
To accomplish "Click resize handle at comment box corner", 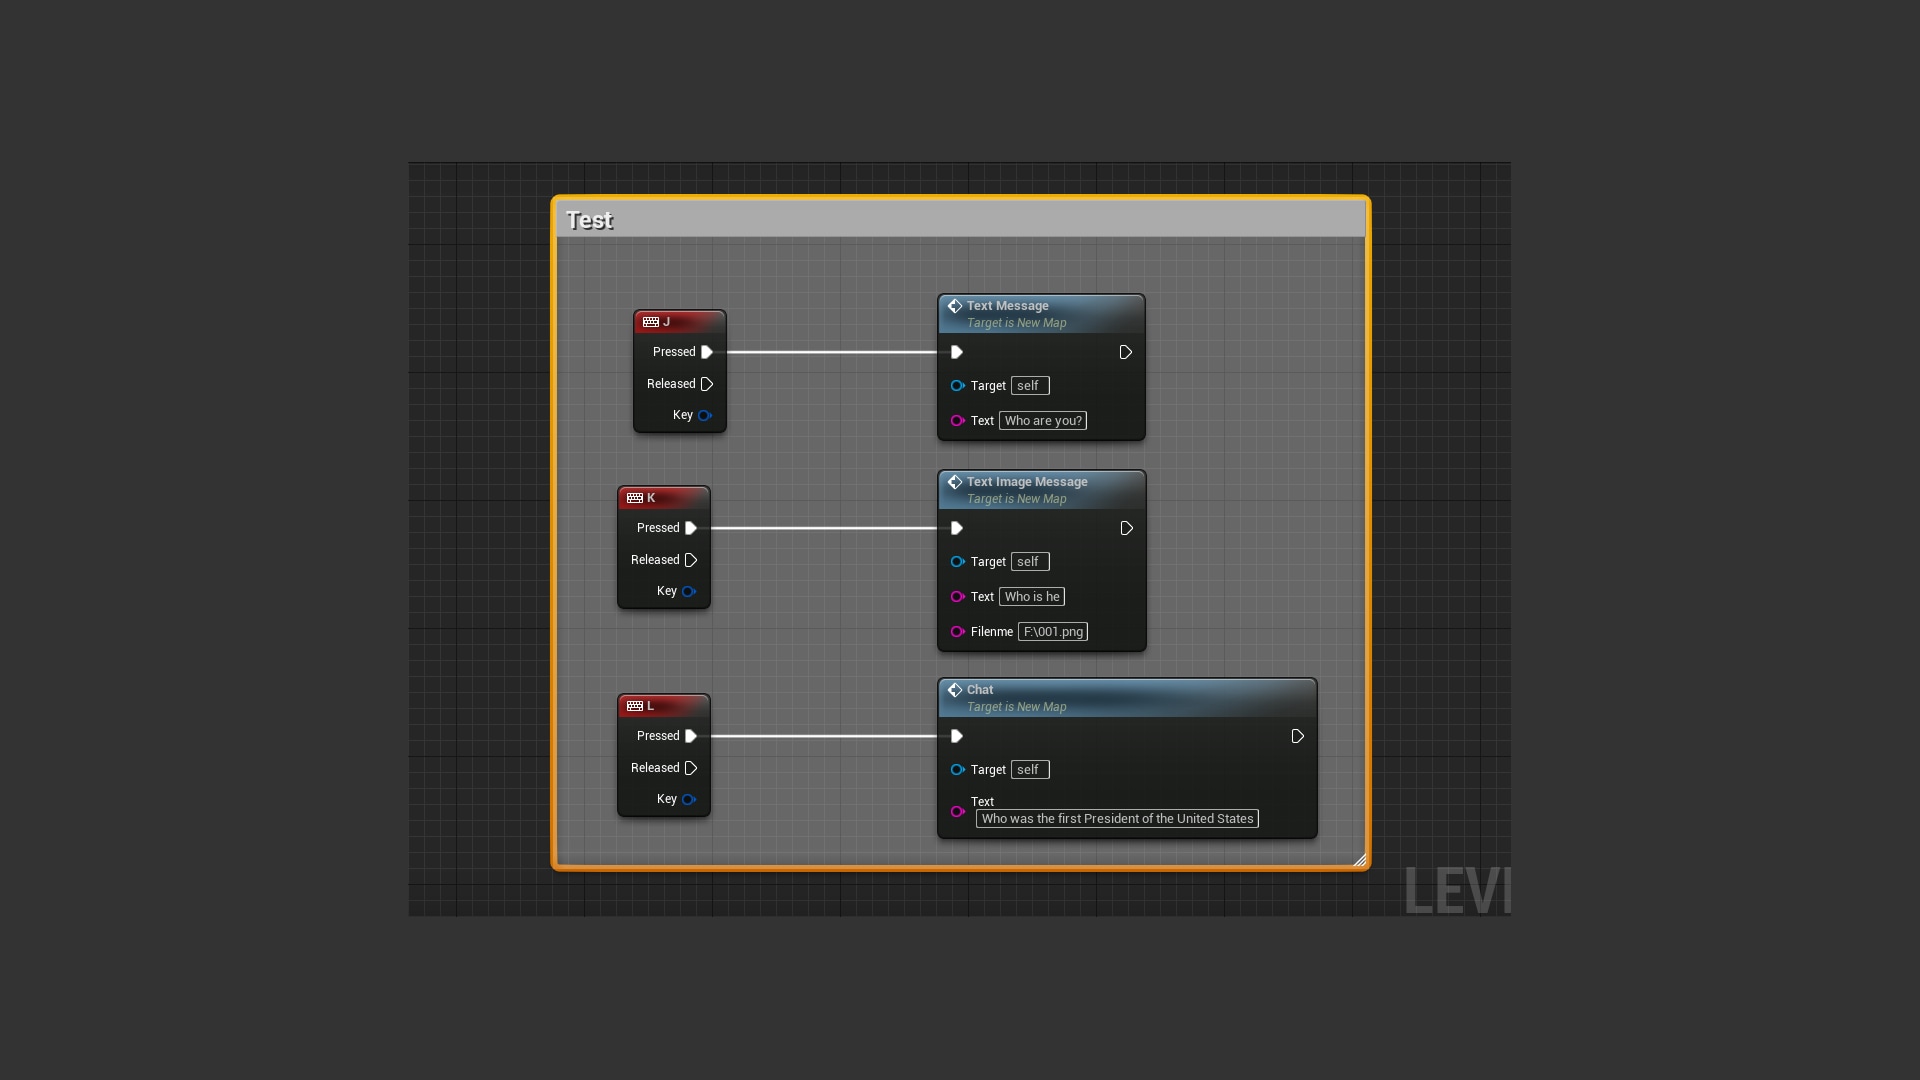I will point(1359,860).
